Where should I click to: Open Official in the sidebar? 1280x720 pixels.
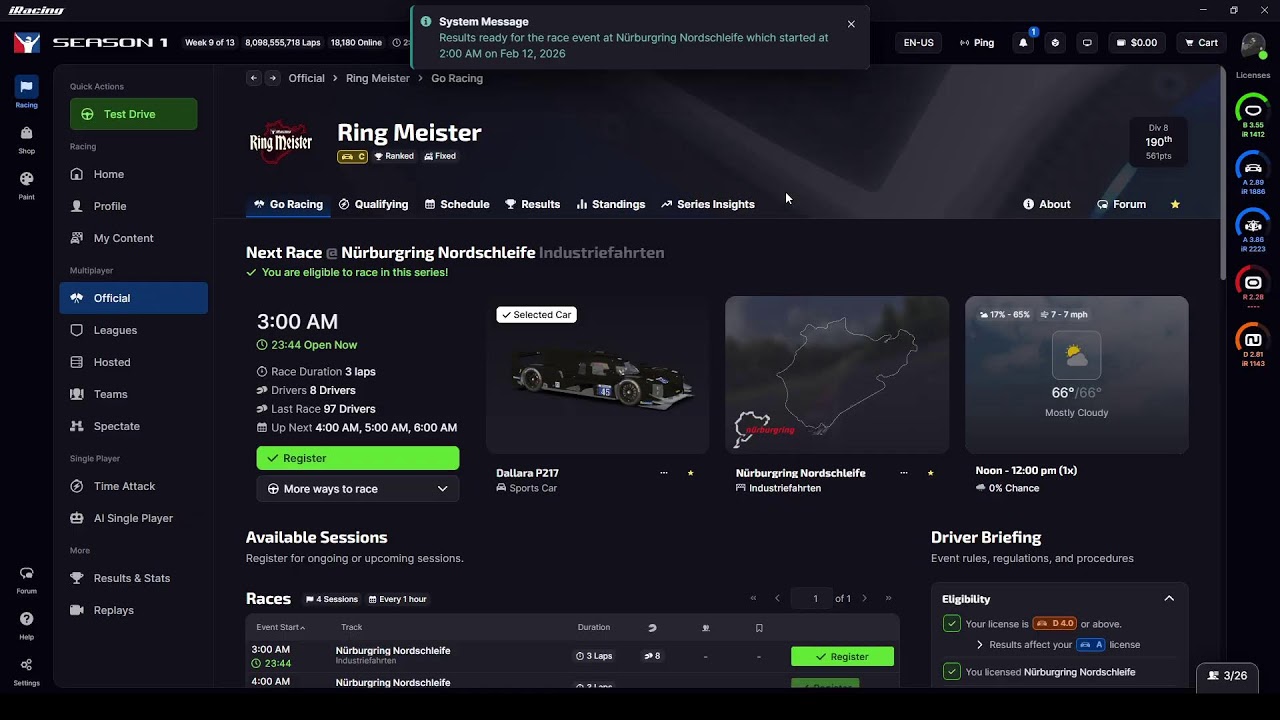tap(134, 298)
